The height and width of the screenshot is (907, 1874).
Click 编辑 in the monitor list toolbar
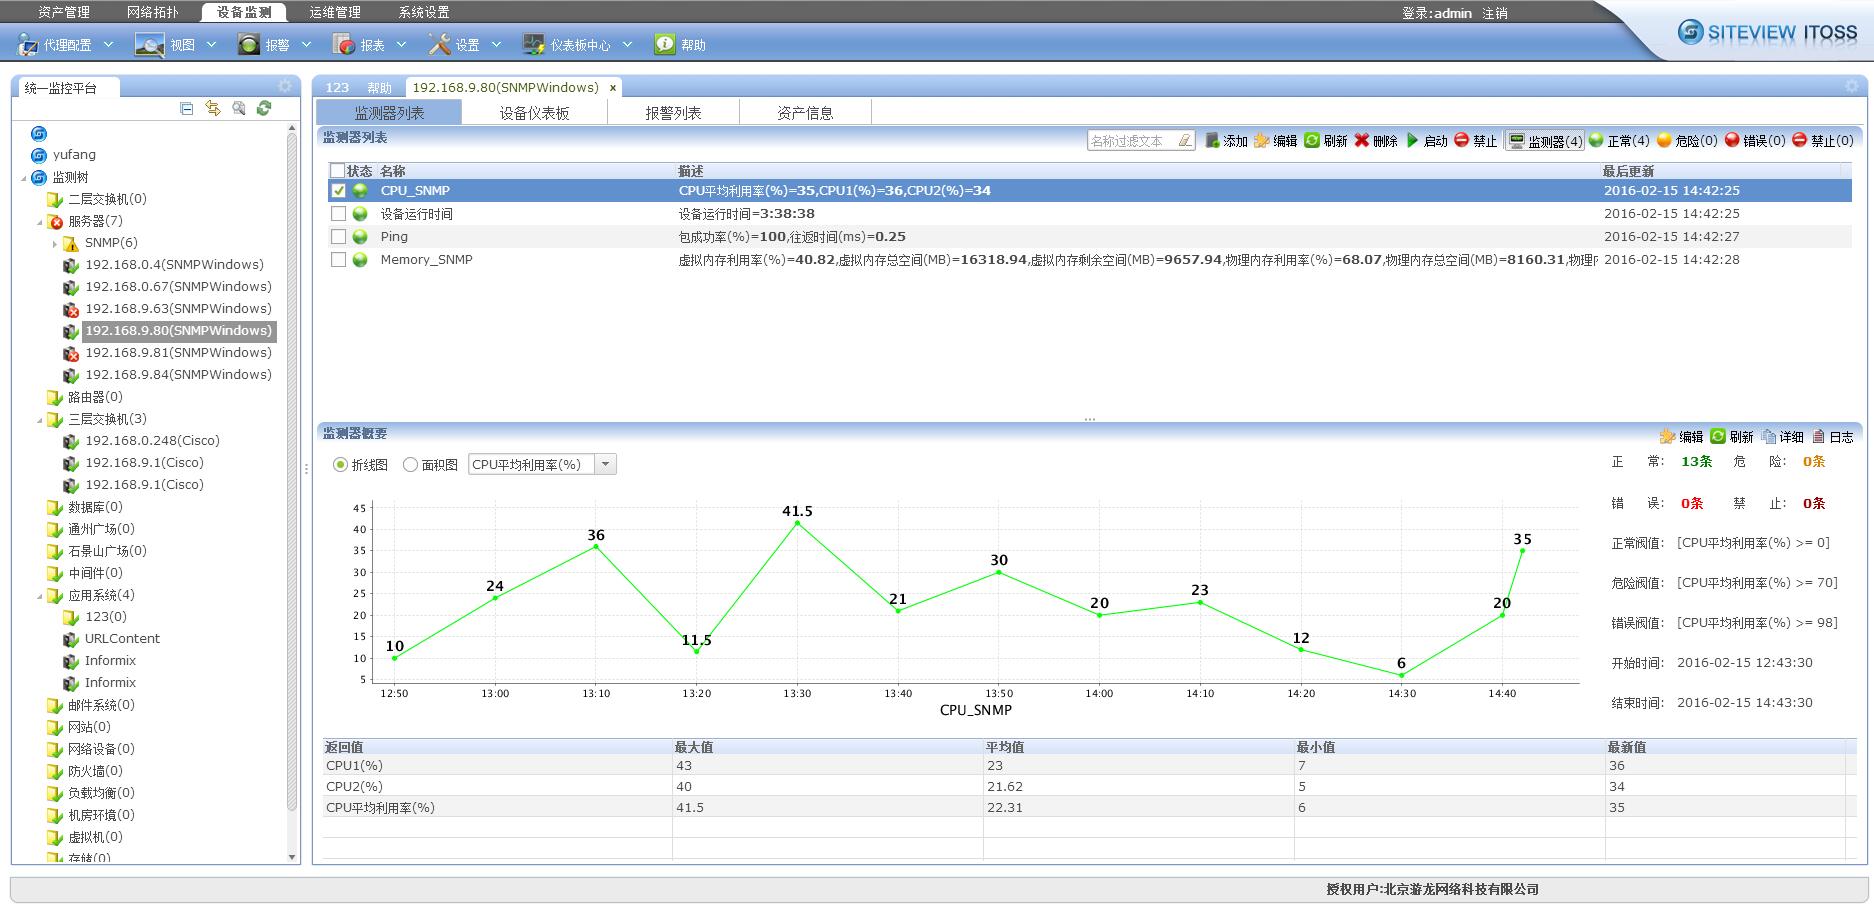tap(1275, 141)
